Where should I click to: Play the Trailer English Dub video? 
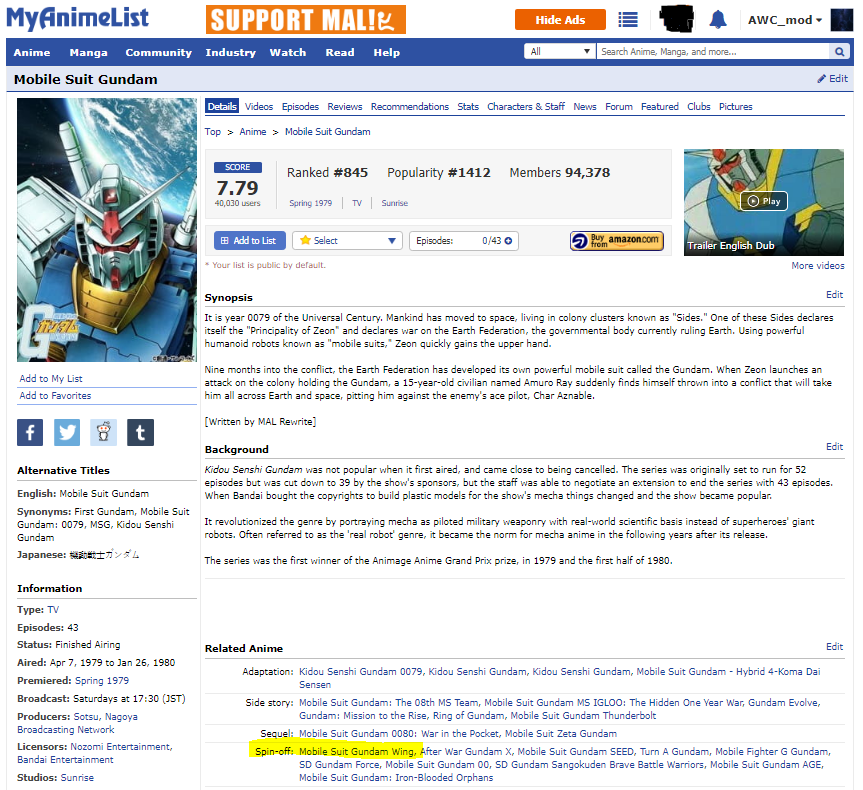coord(763,201)
